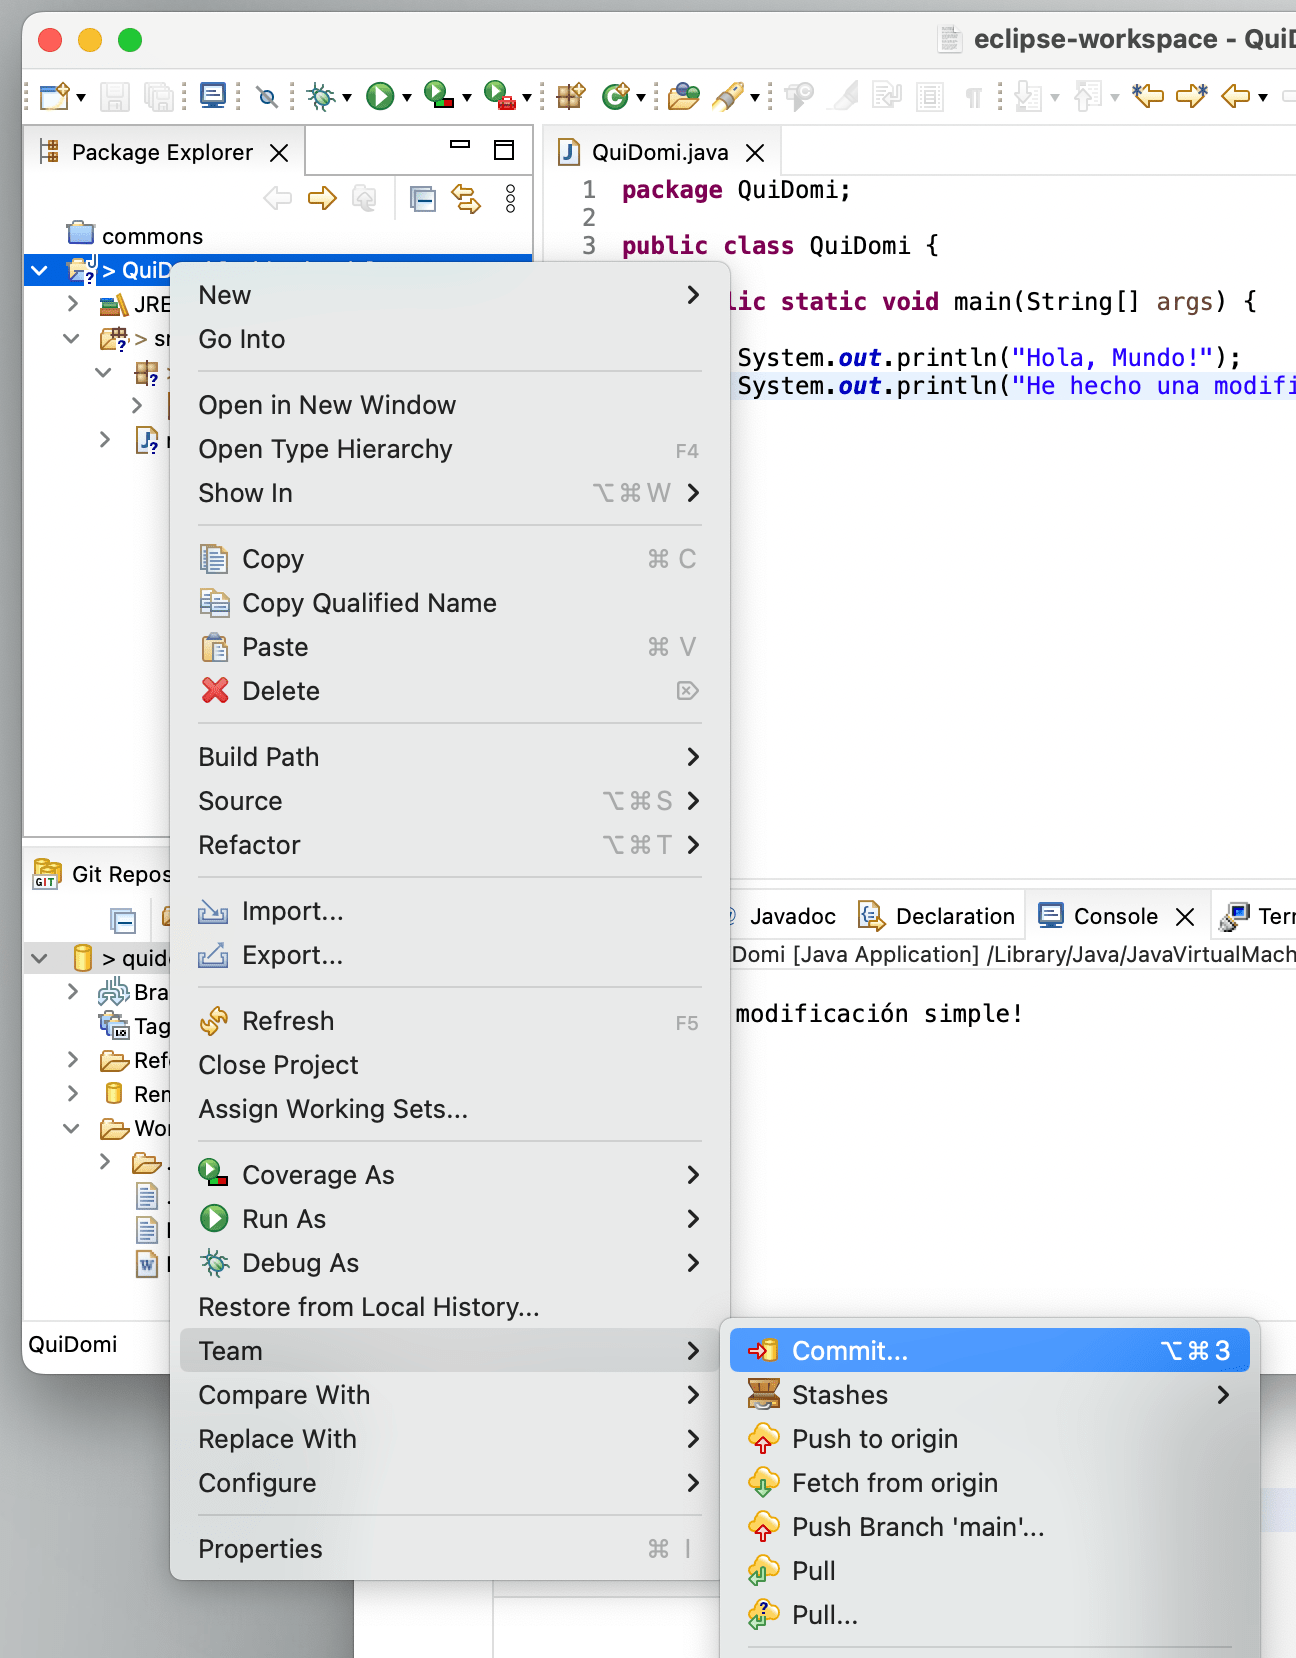Toggle Link with Editor in Package Explorer

pos(466,198)
